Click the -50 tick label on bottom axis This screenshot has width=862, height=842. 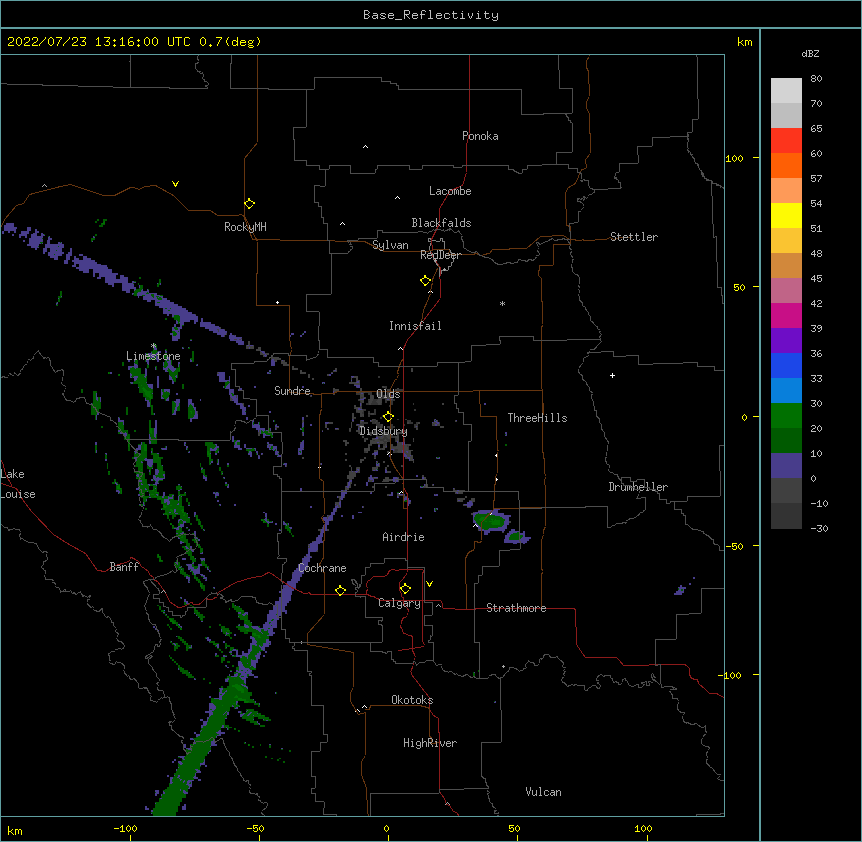[255, 828]
